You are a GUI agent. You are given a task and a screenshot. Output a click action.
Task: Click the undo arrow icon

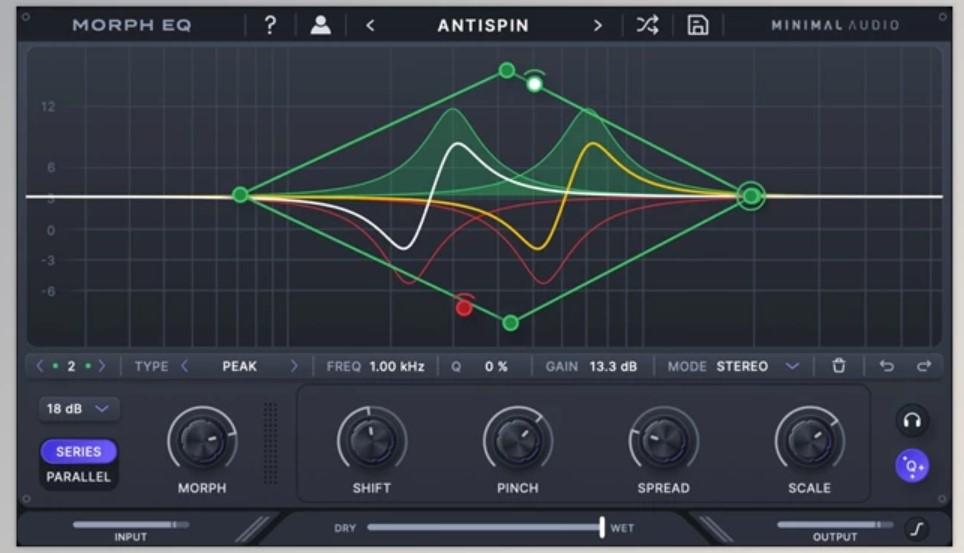click(x=886, y=366)
